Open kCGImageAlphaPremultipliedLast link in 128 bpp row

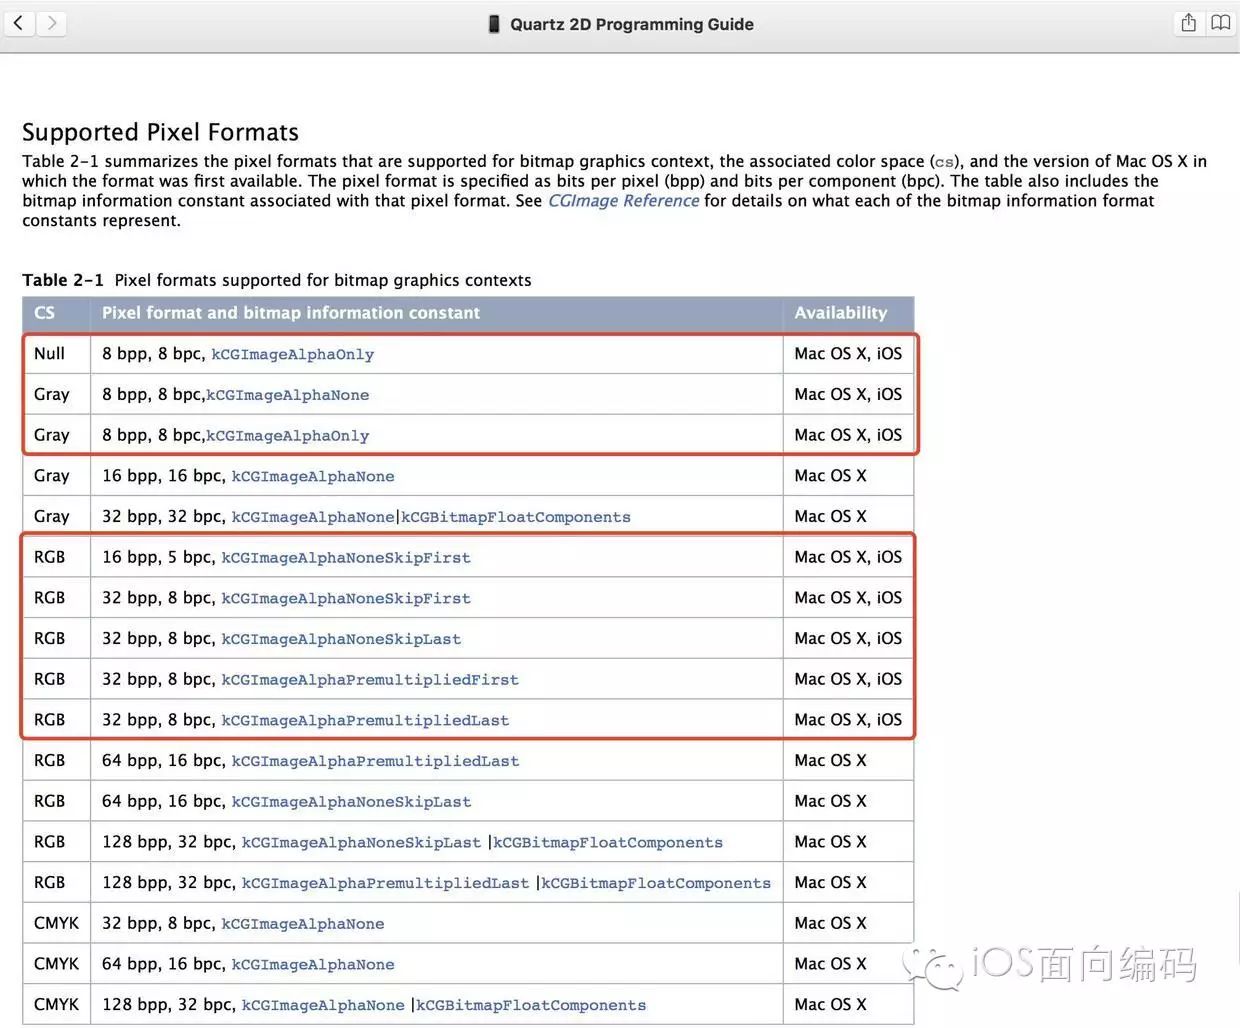pos(385,883)
